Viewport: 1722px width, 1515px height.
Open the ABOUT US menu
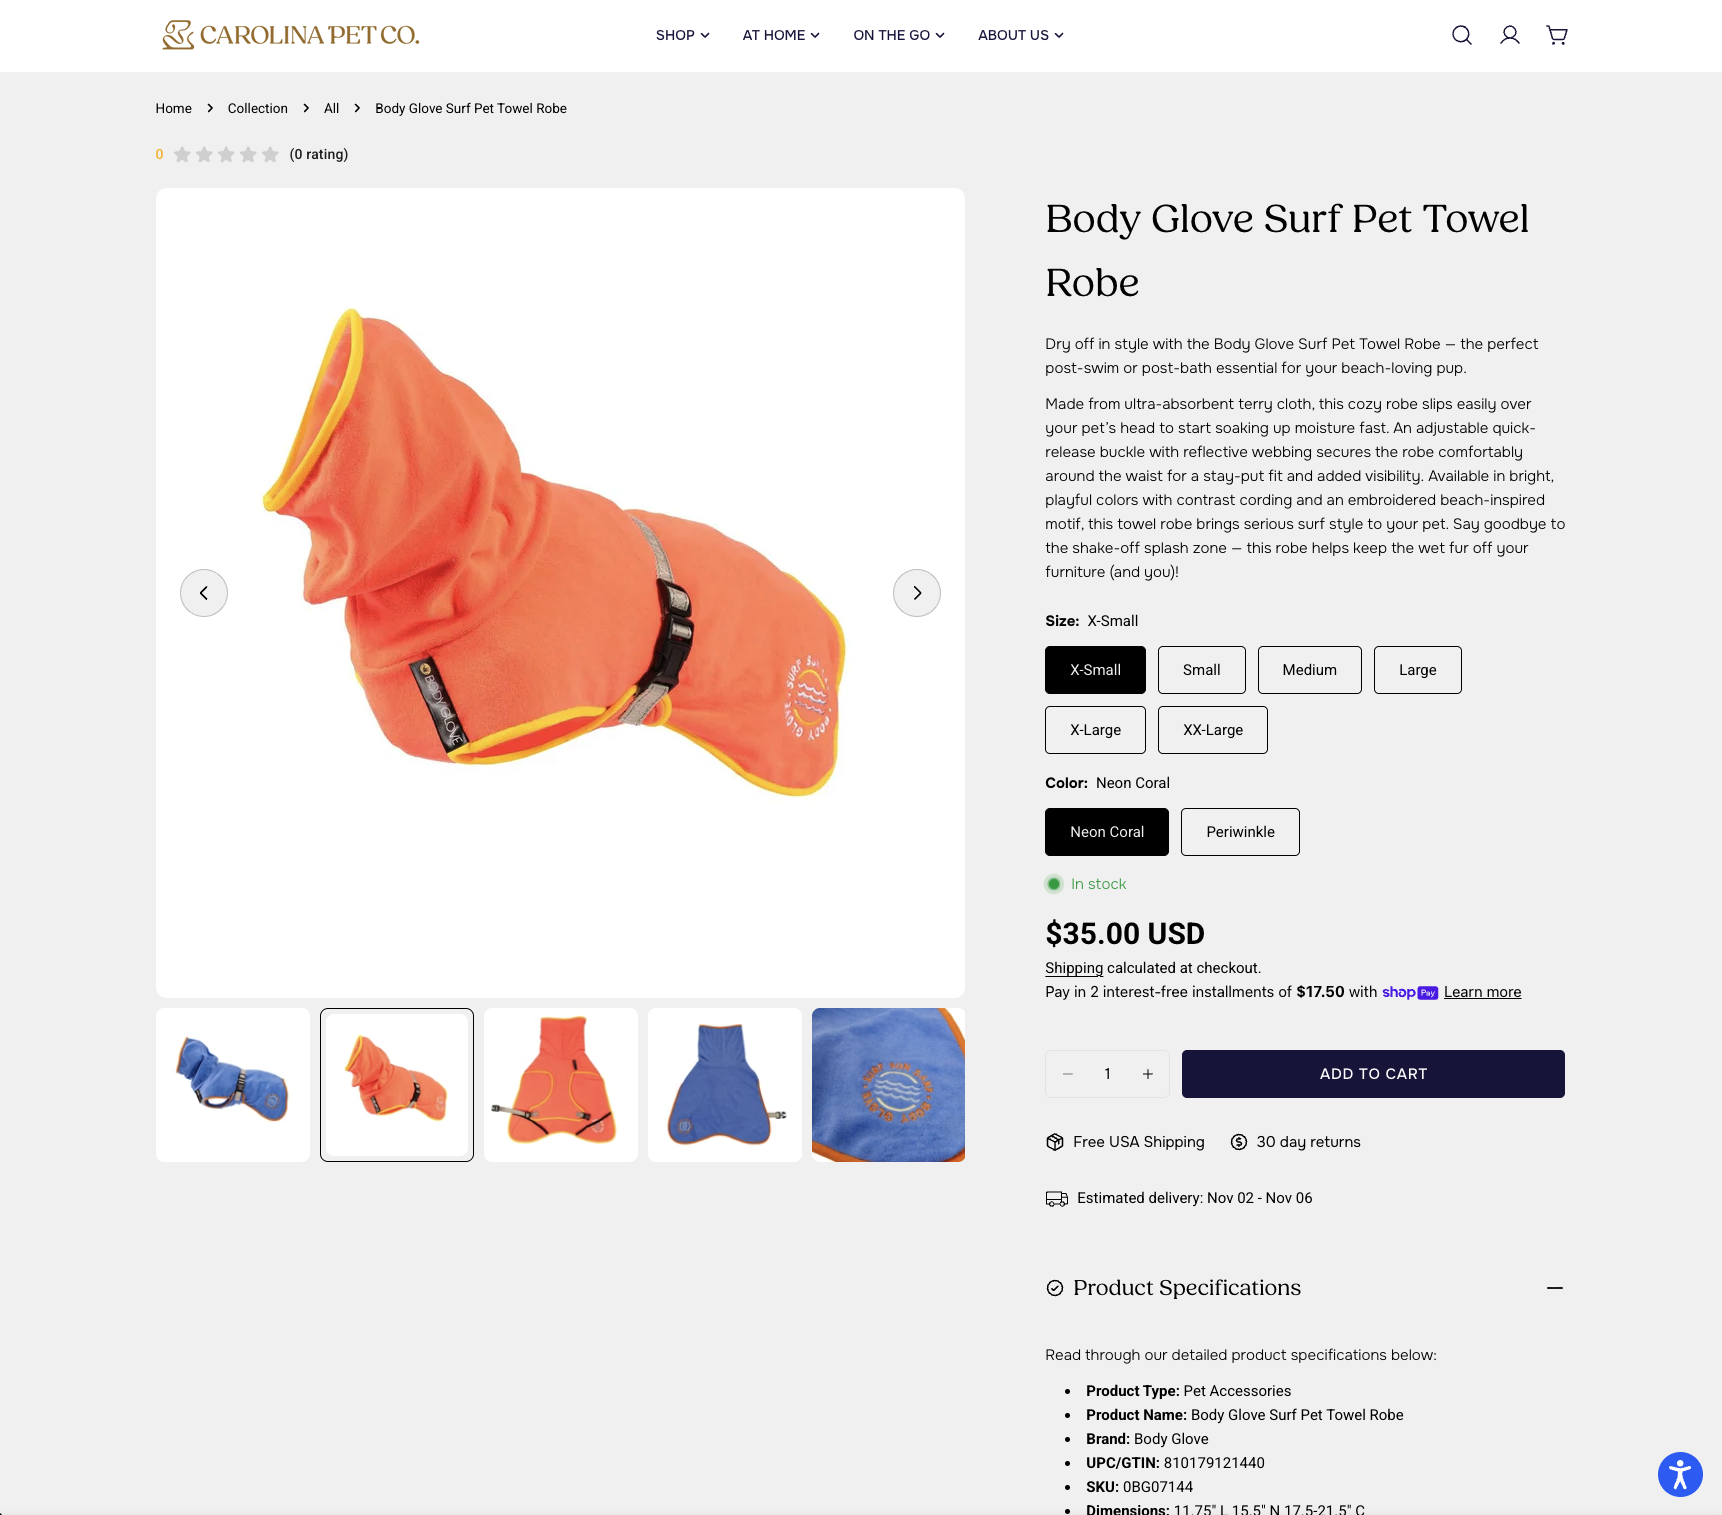click(1021, 35)
